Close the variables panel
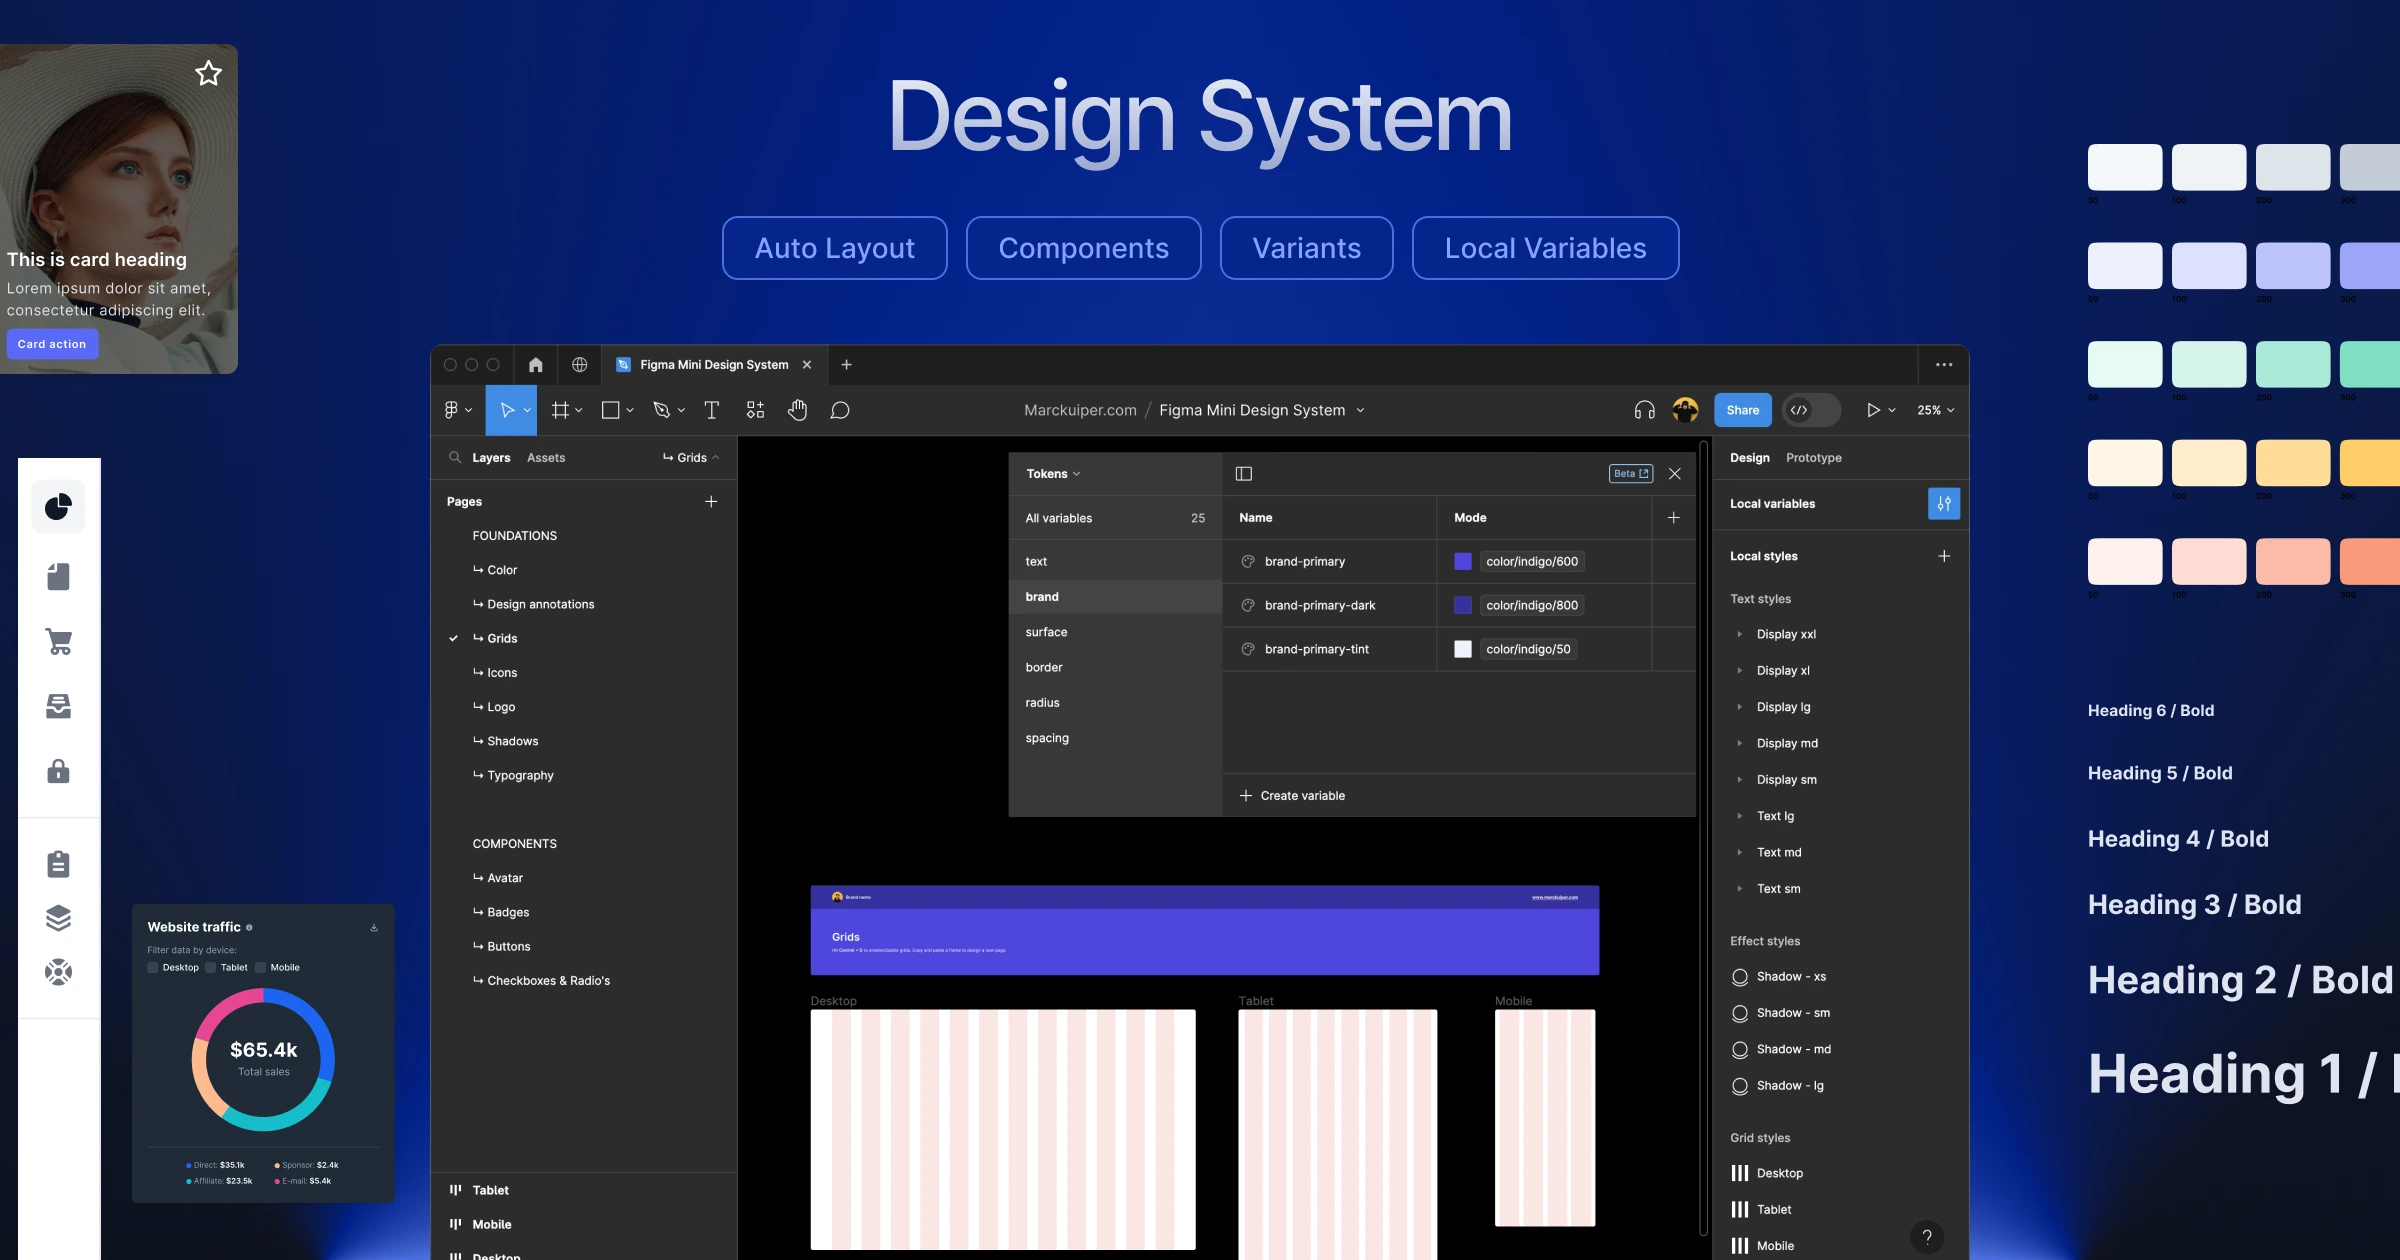Viewport: 2400px width, 1260px height. pos(1675,474)
